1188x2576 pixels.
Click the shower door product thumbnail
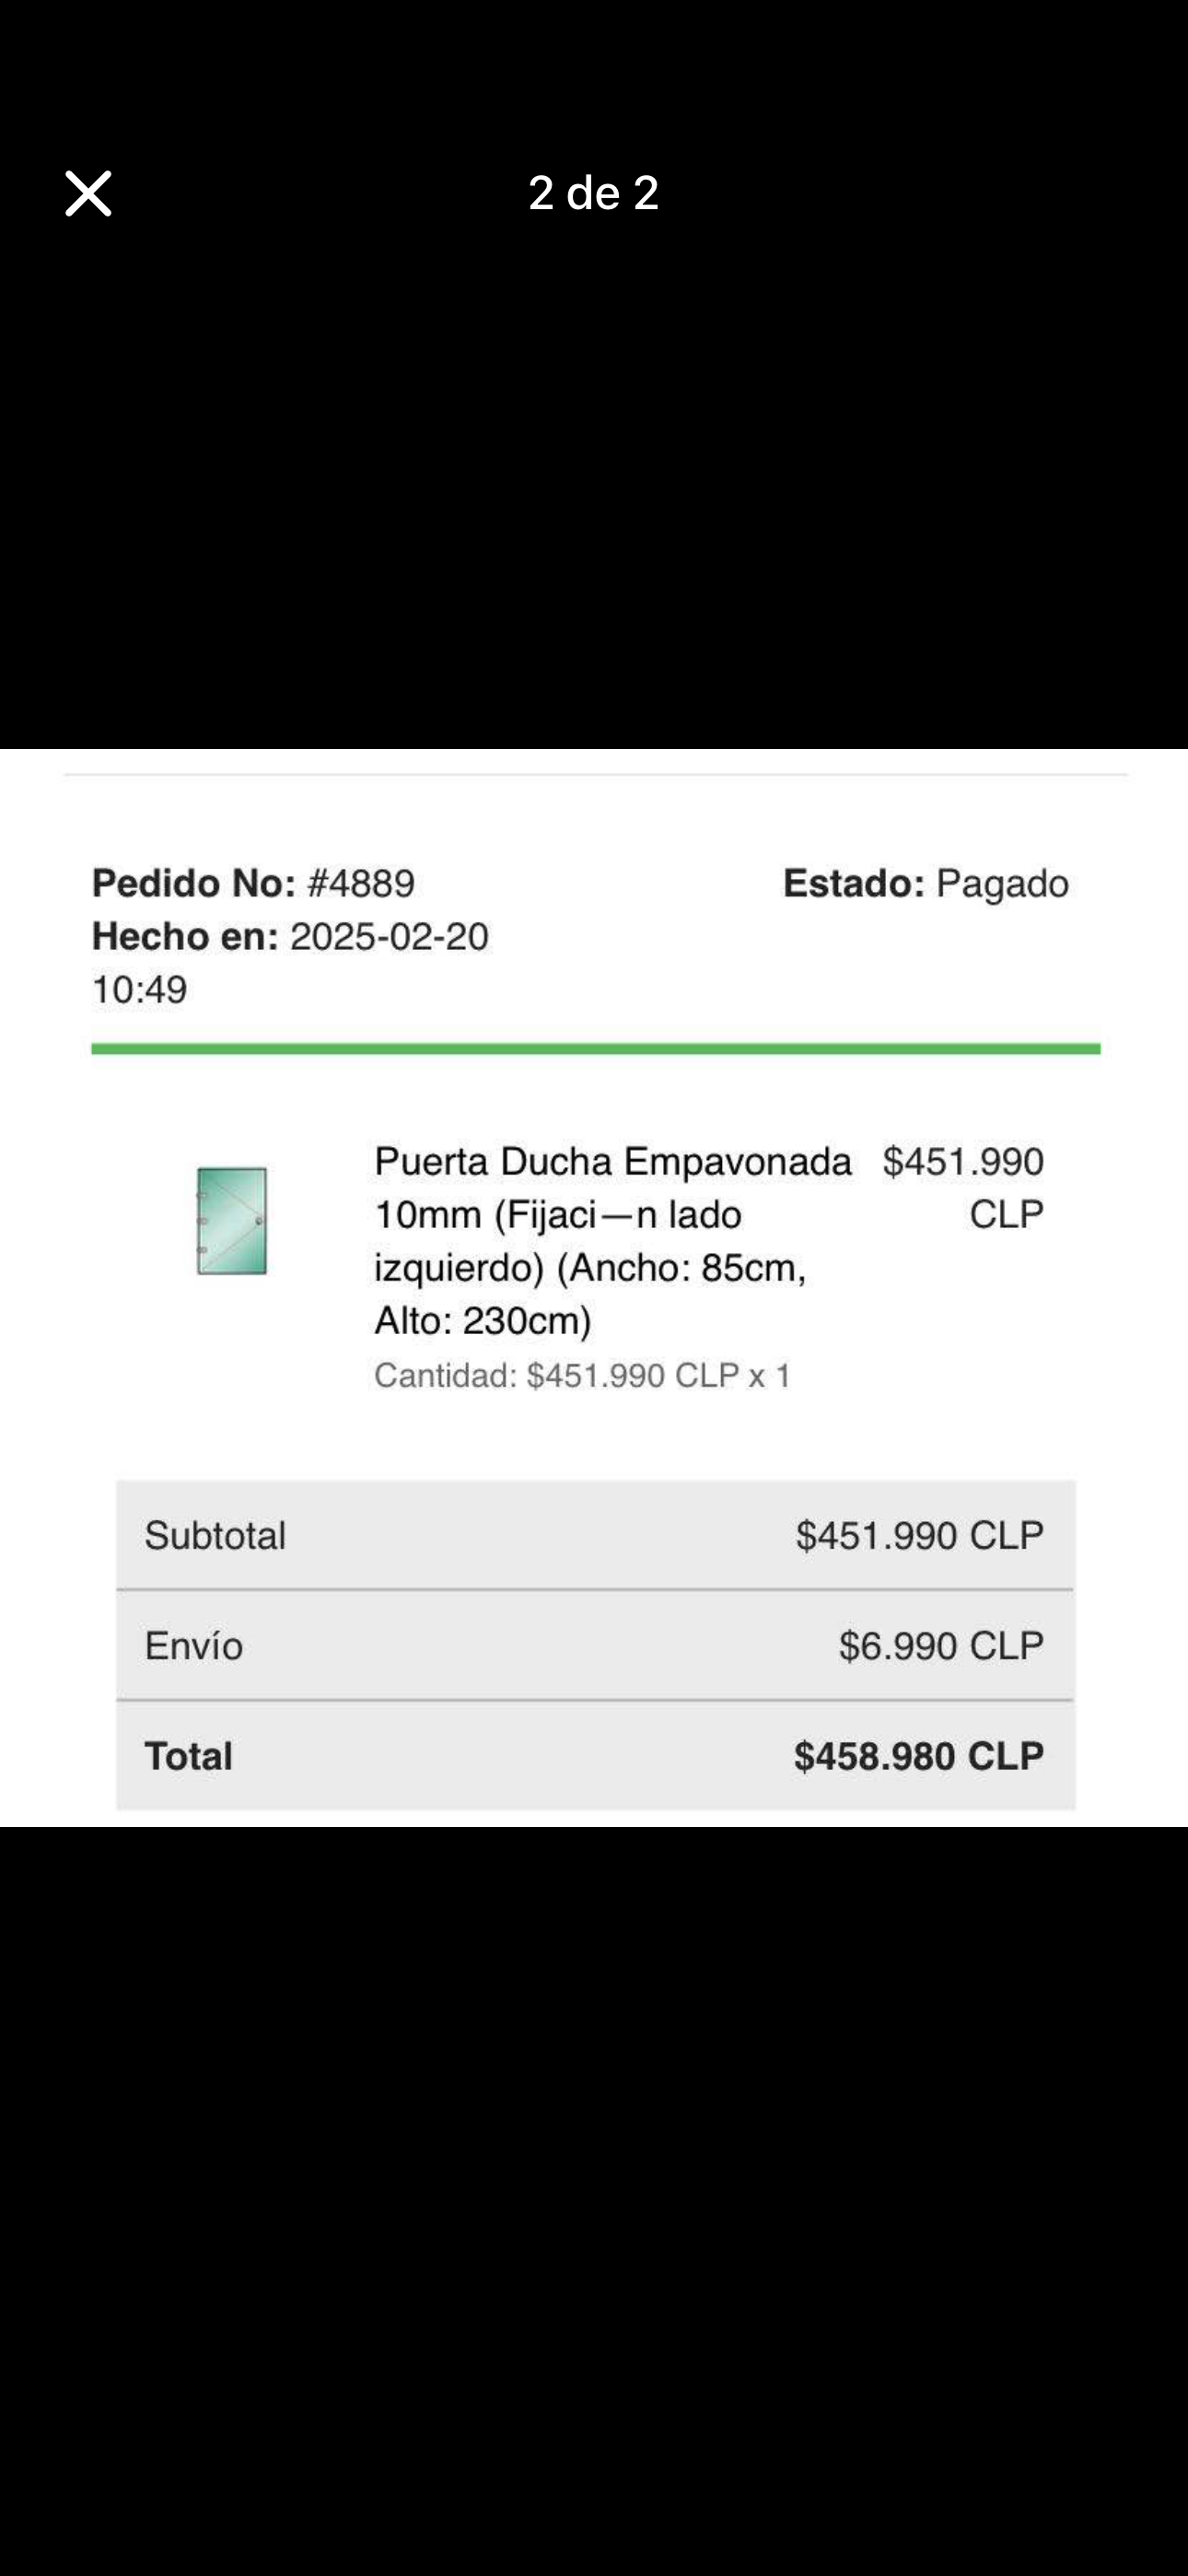232,1220
